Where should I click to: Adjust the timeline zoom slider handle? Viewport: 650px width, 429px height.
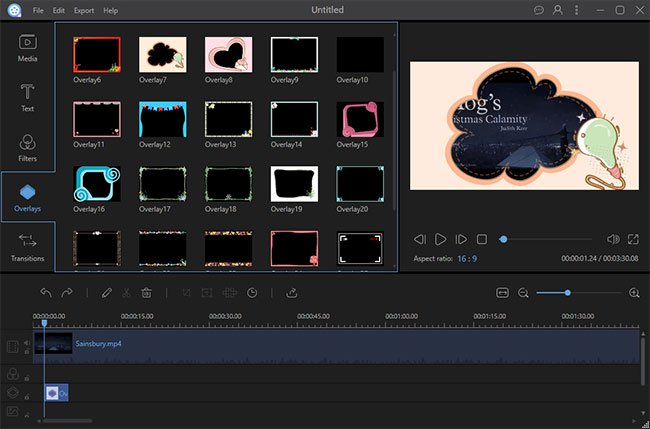pos(568,293)
